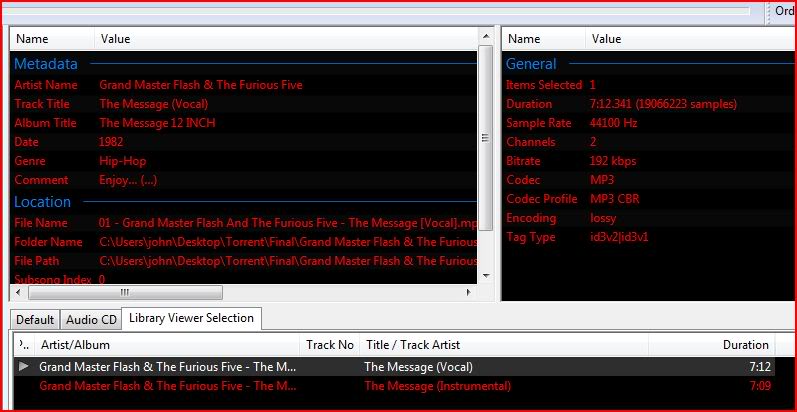Click the vertical scrollbar down arrow
Viewport: 797px width, 412px height.
[x=487, y=276]
